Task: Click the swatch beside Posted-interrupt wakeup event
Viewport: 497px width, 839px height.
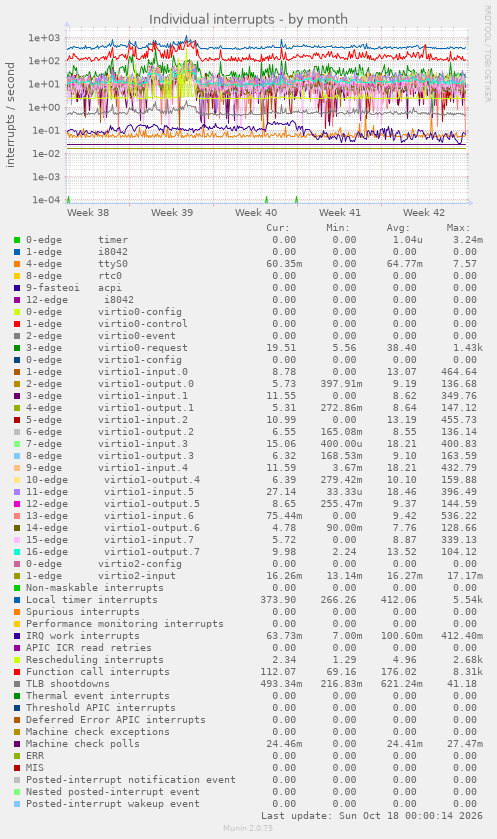Action: pos(17,804)
